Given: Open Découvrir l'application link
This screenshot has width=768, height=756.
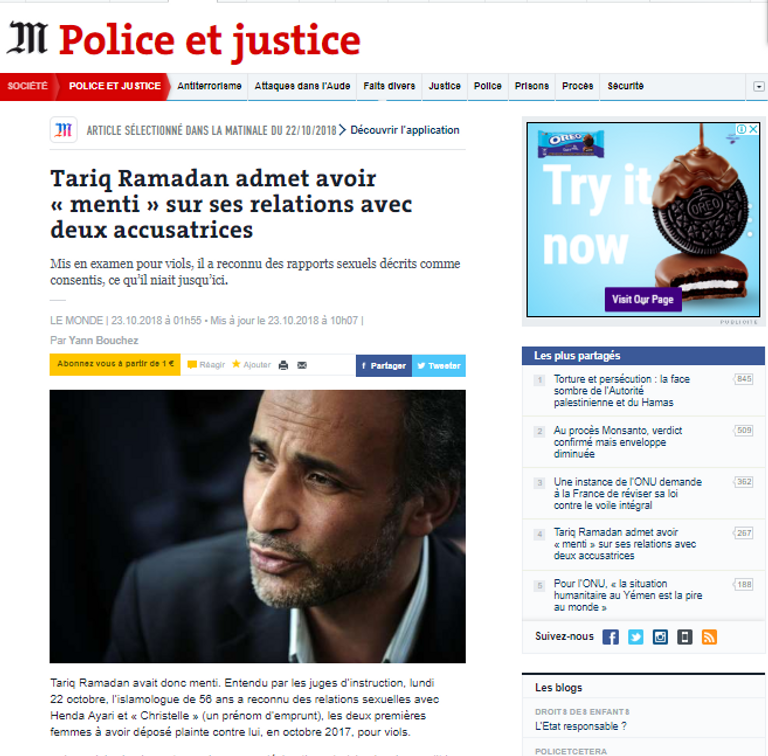Looking at the screenshot, I should point(405,130).
